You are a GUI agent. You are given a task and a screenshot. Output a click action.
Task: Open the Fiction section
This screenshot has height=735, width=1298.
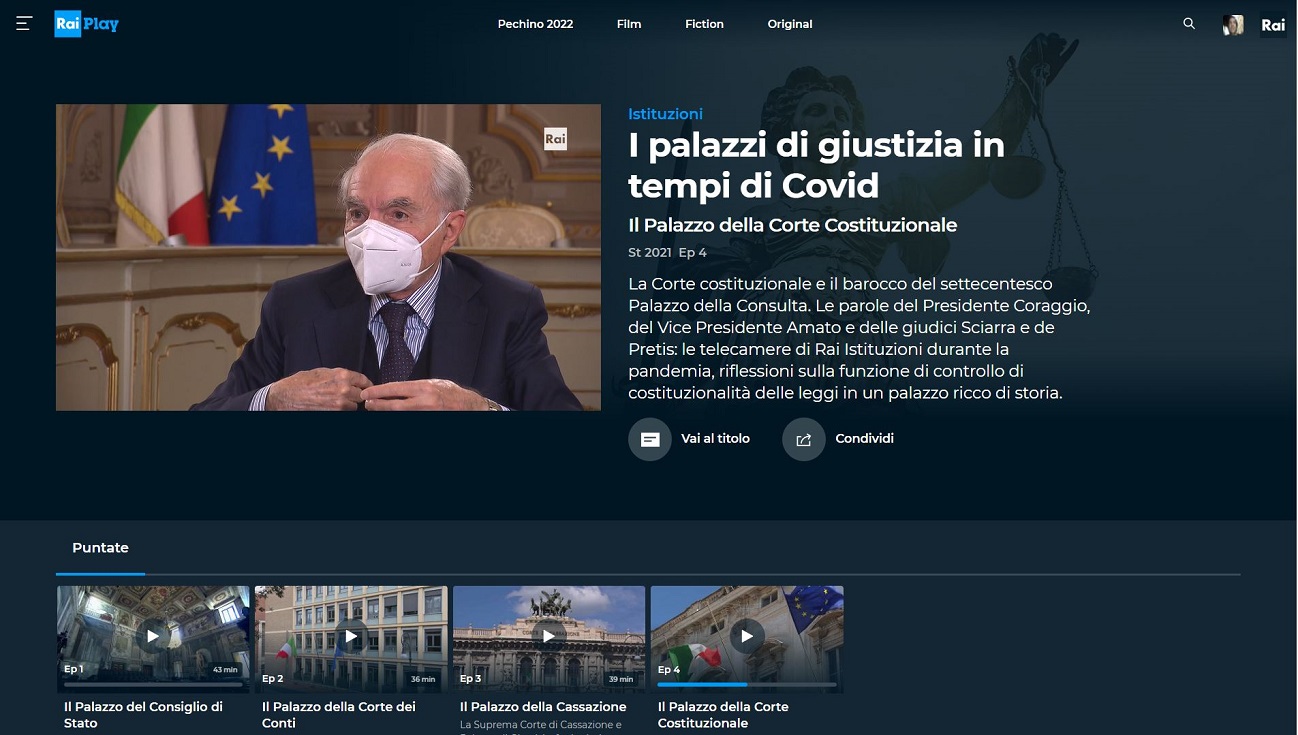tap(704, 23)
